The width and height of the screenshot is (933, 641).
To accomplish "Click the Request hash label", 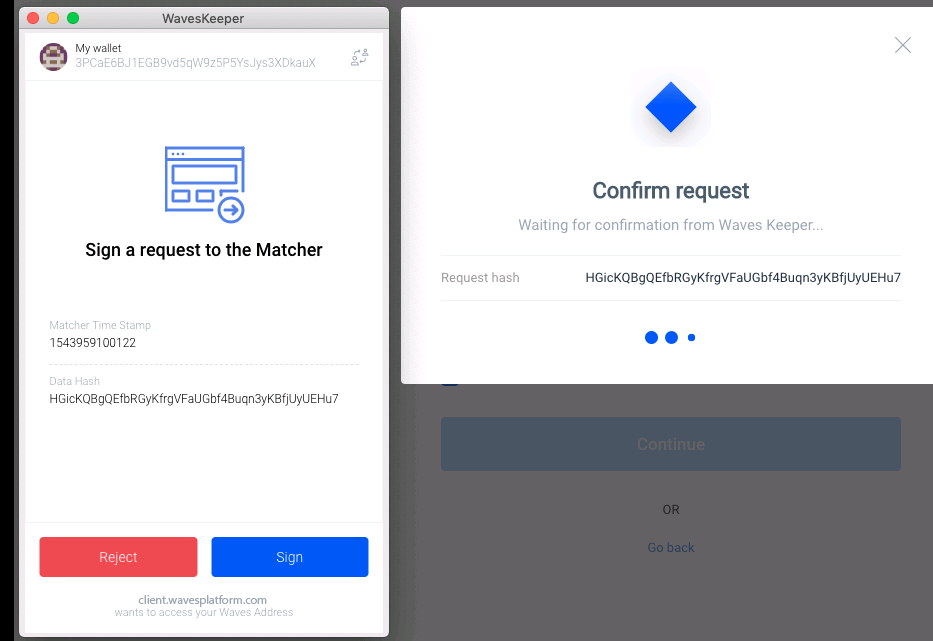I will [x=480, y=278].
